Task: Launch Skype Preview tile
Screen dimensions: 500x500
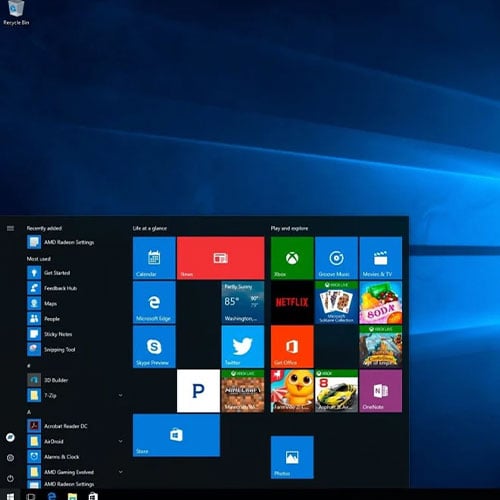Action: pyautogui.click(x=154, y=347)
